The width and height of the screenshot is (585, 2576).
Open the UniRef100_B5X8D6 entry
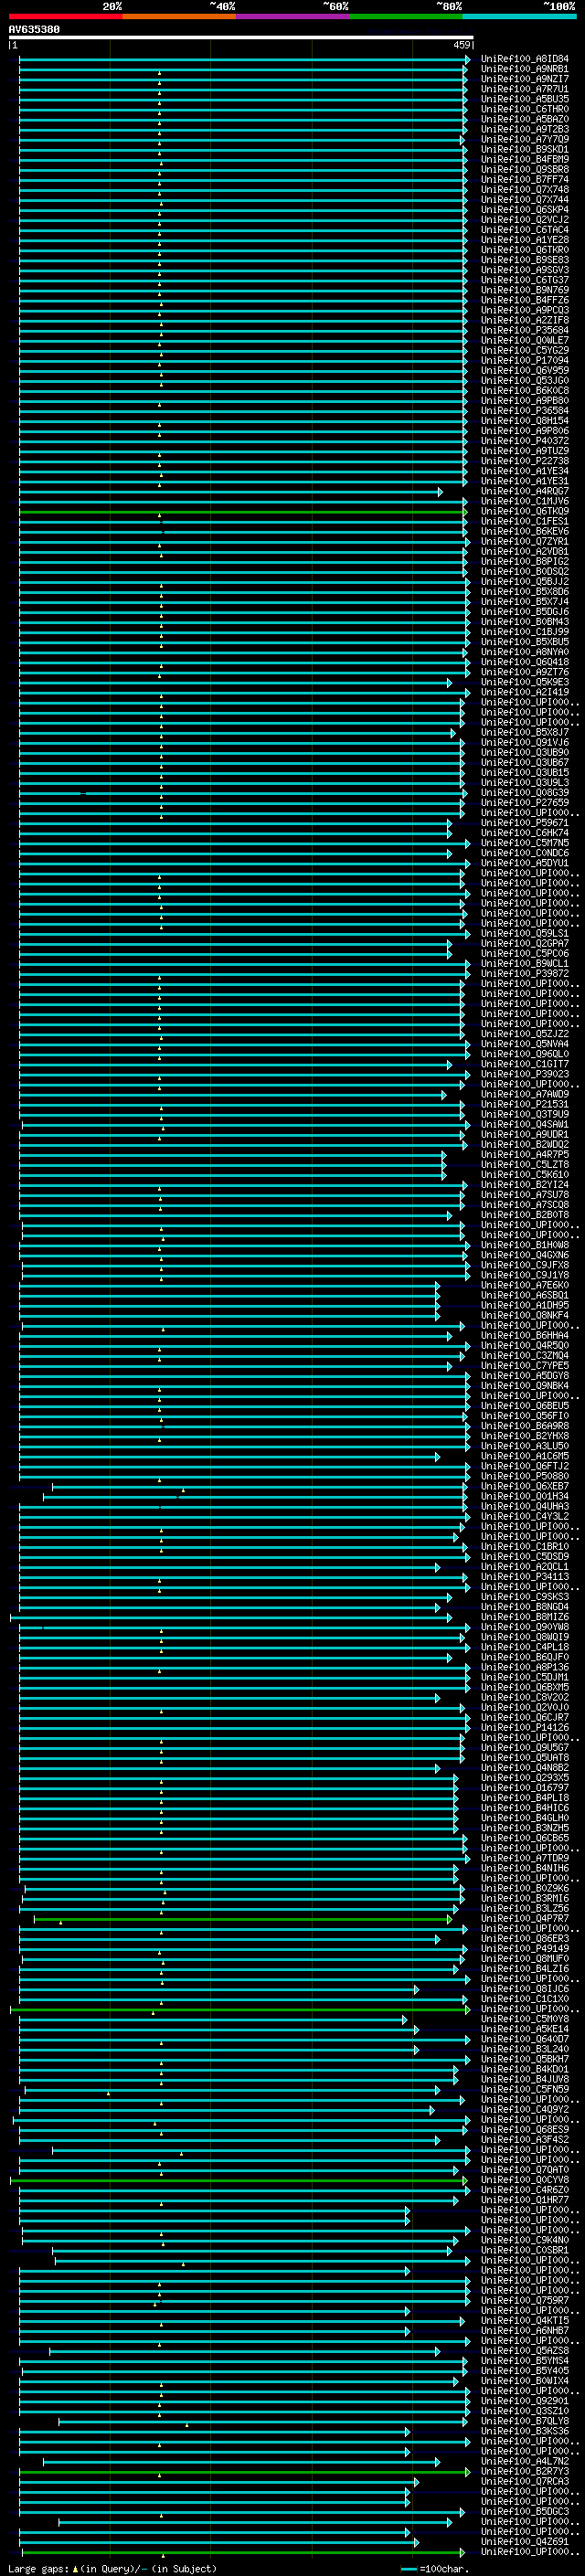525,592
